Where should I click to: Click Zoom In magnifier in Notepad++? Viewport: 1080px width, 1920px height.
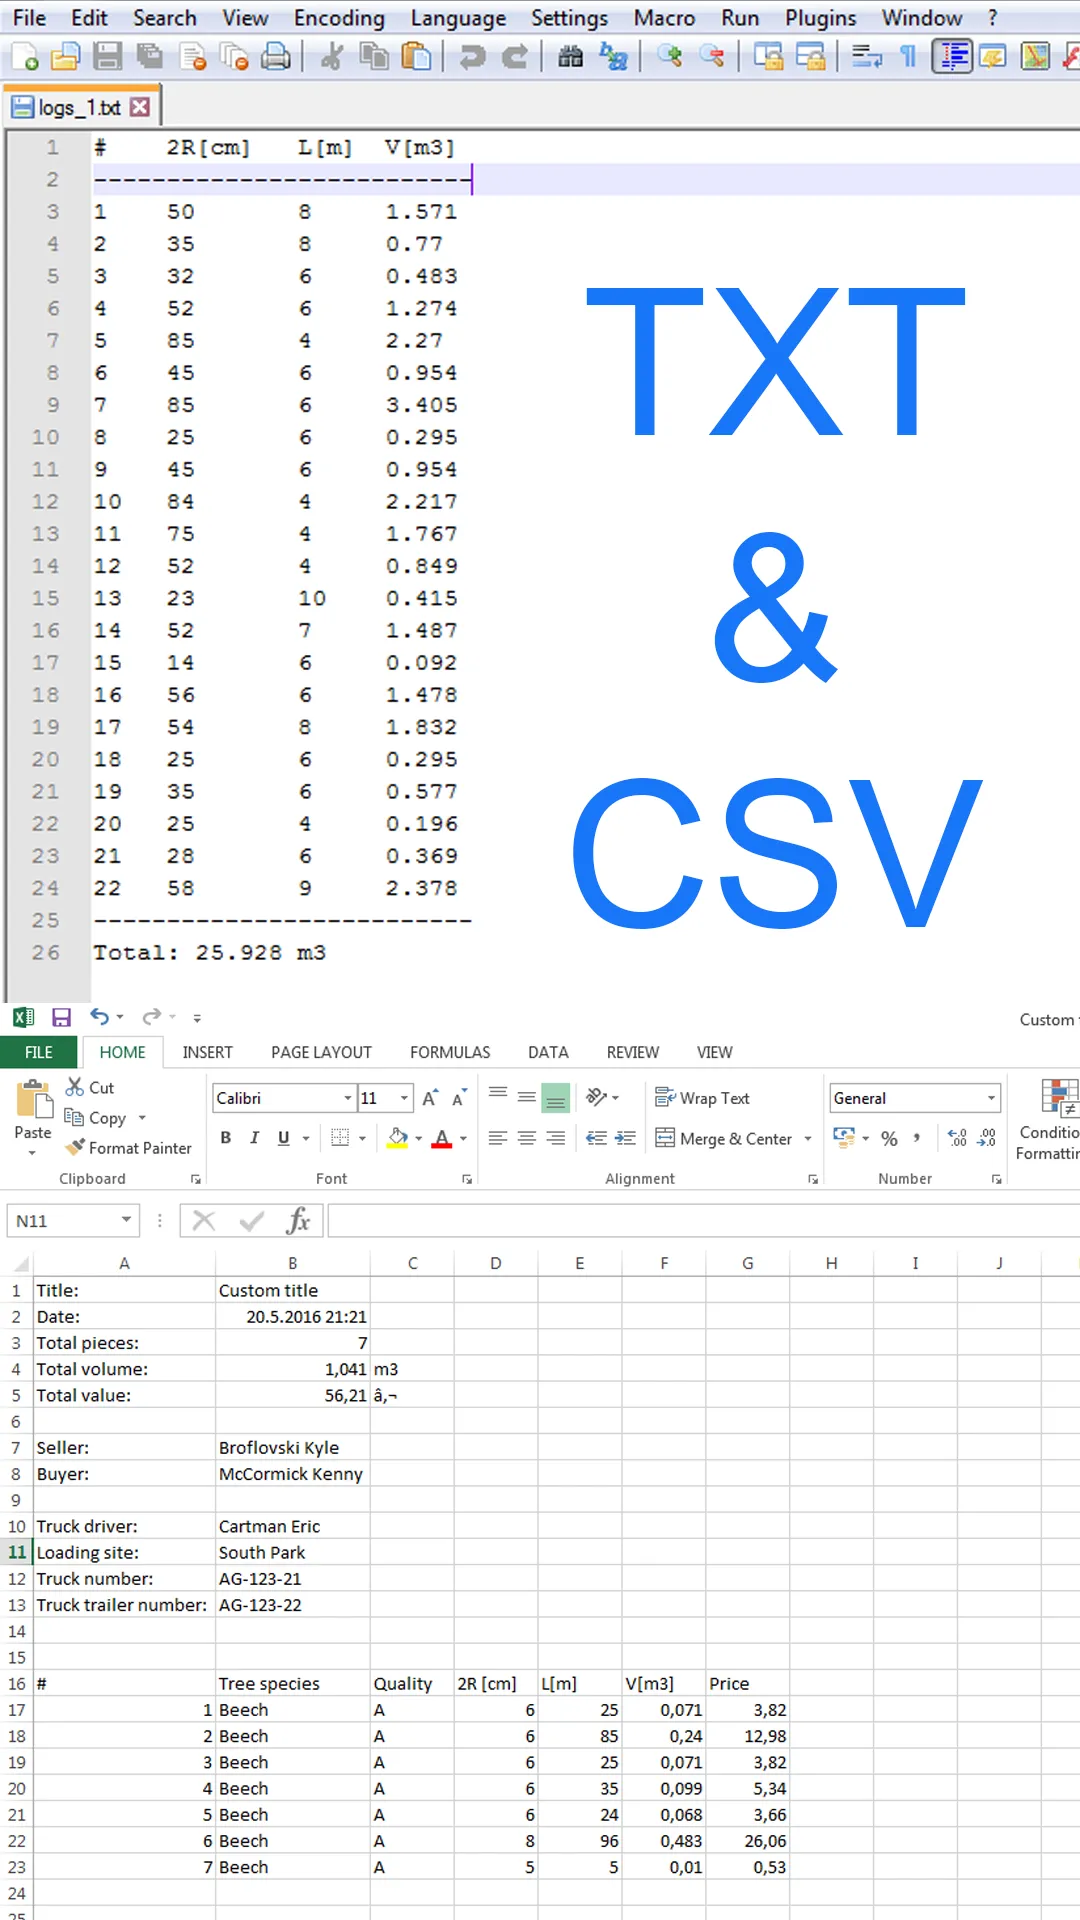coord(669,57)
